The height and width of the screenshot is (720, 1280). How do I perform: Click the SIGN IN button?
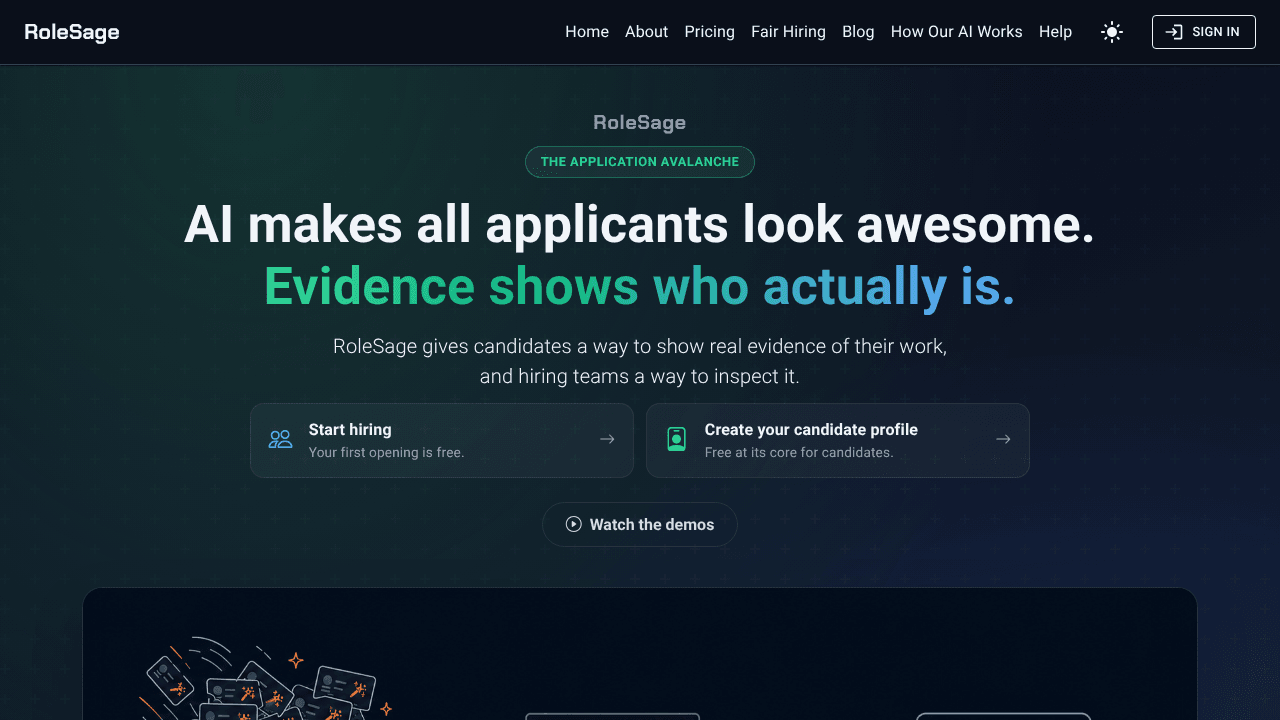[x=1203, y=32]
